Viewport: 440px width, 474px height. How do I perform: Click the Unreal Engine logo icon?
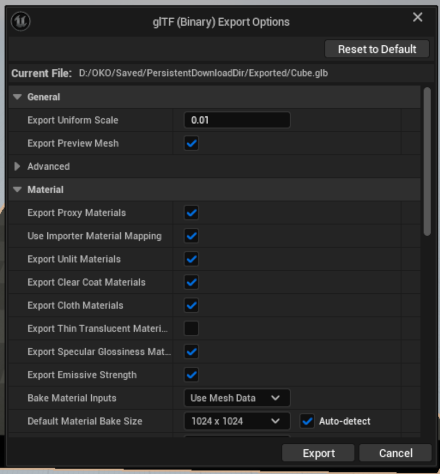pos(21,21)
